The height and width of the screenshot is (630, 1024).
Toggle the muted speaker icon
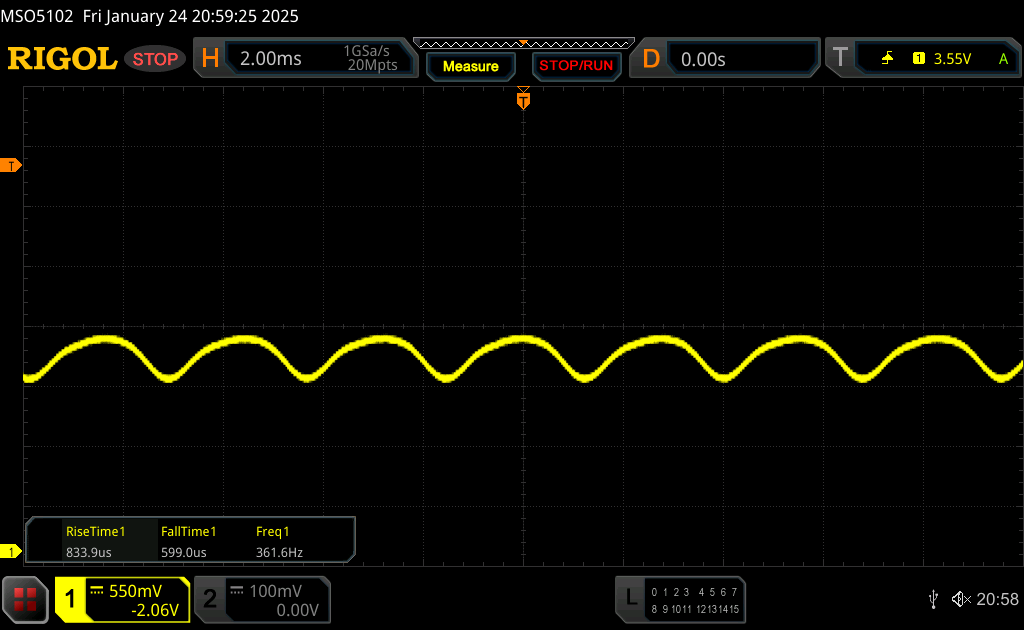pyautogui.click(x=961, y=599)
